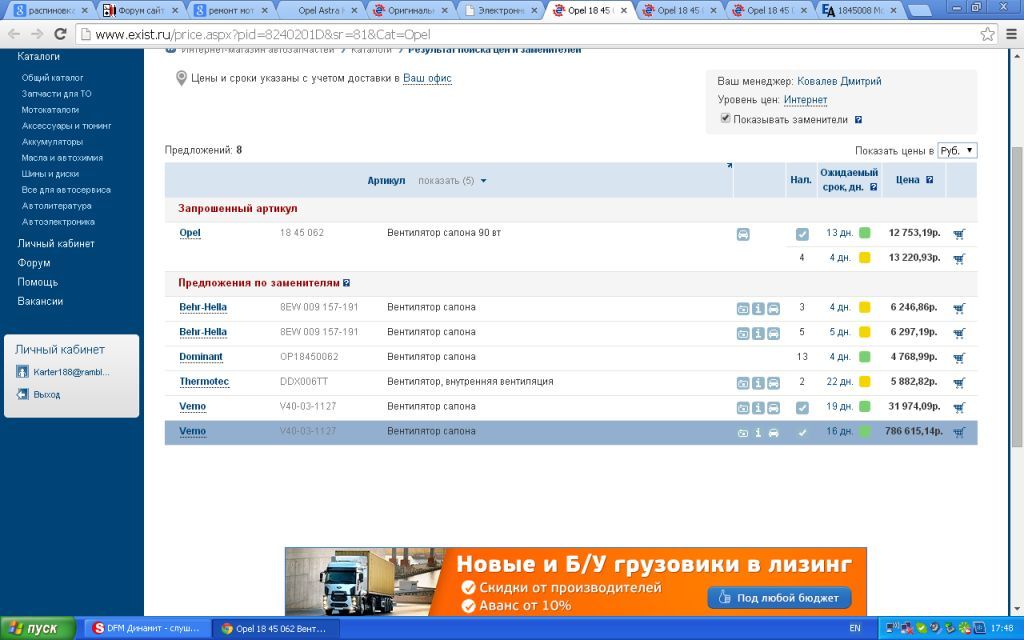Open currency dropdown Руб.
This screenshot has height=640, width=1024.
[957, 150]
